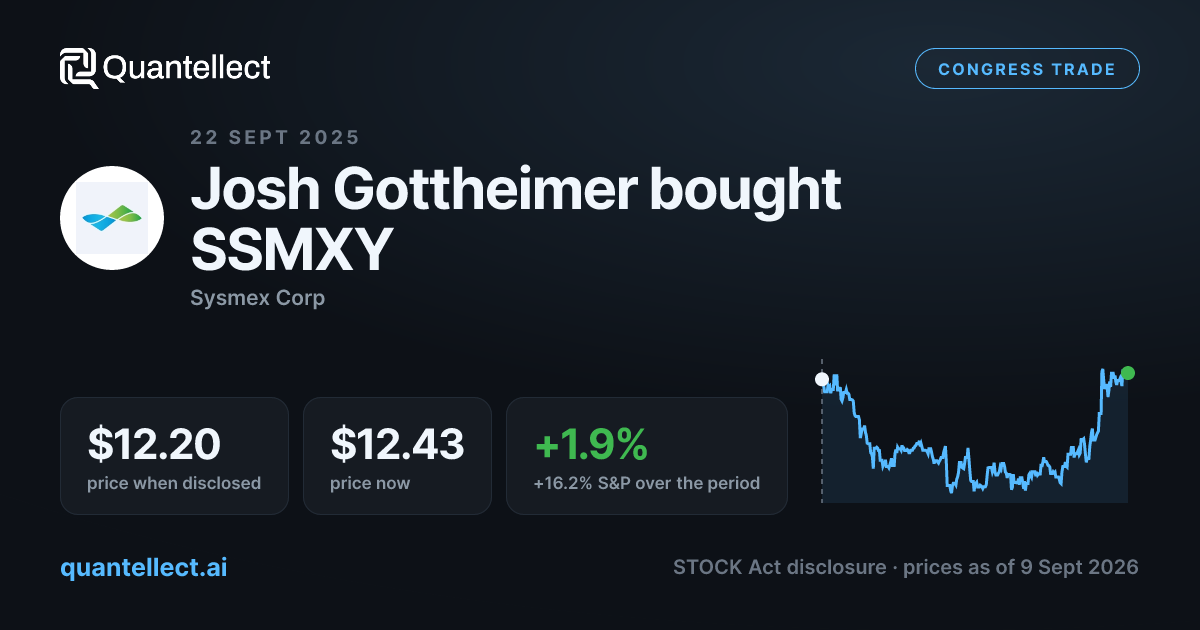Select the +1.9% return card
Screen dimensions: 1200x630
tap(647, 456)
